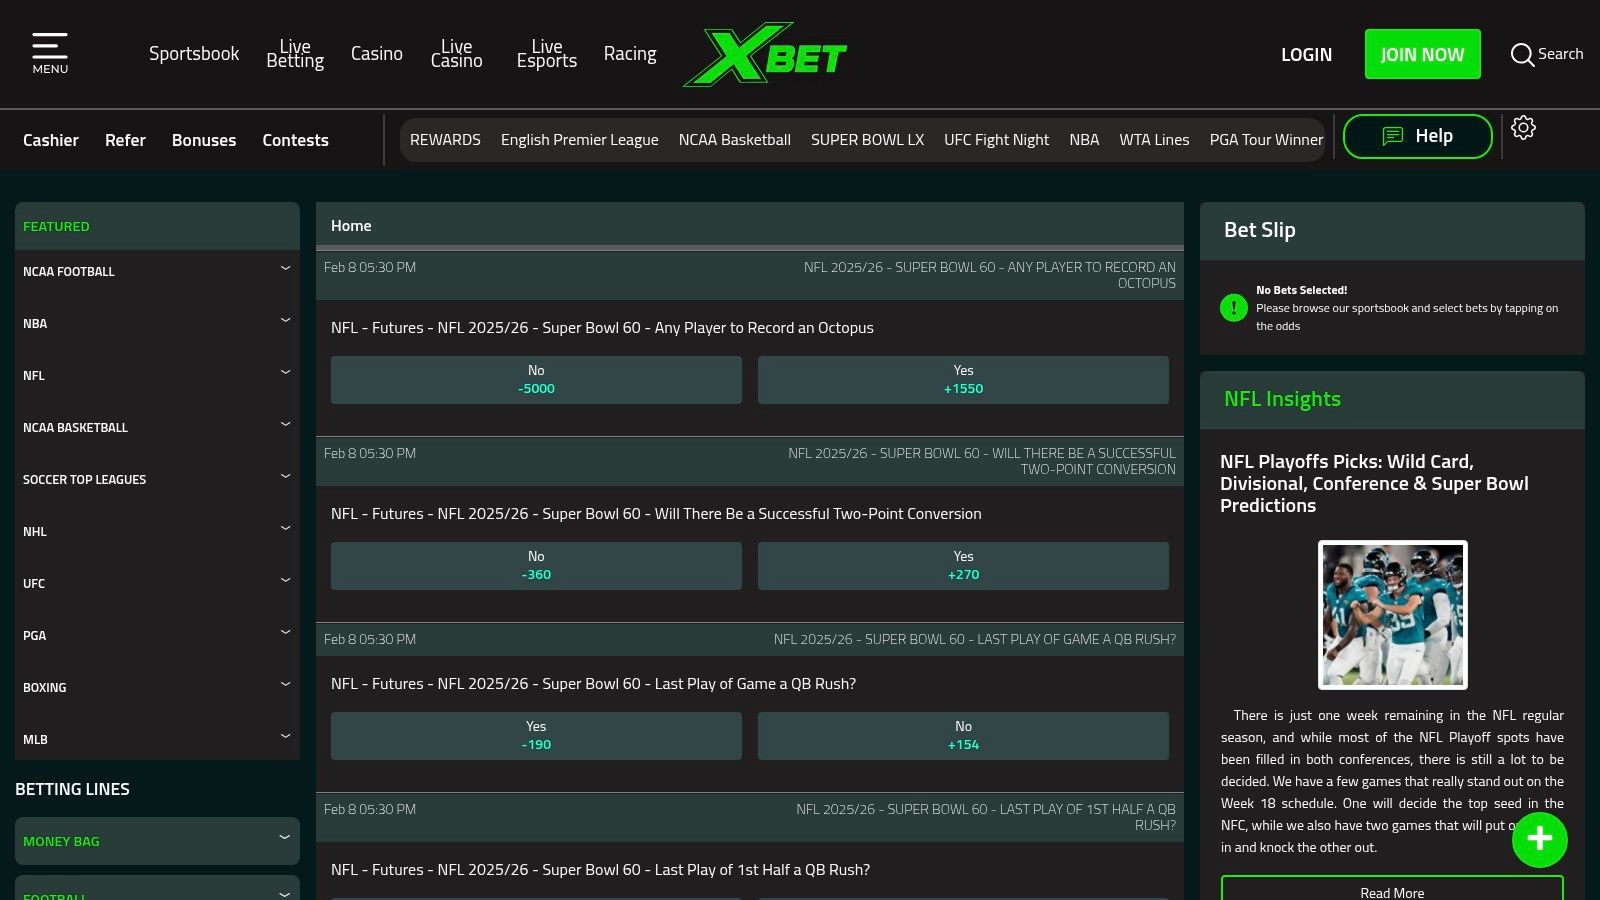Click the Read More link in NFL Insights
1600x900 pixels.
[x=1391, y=891]
